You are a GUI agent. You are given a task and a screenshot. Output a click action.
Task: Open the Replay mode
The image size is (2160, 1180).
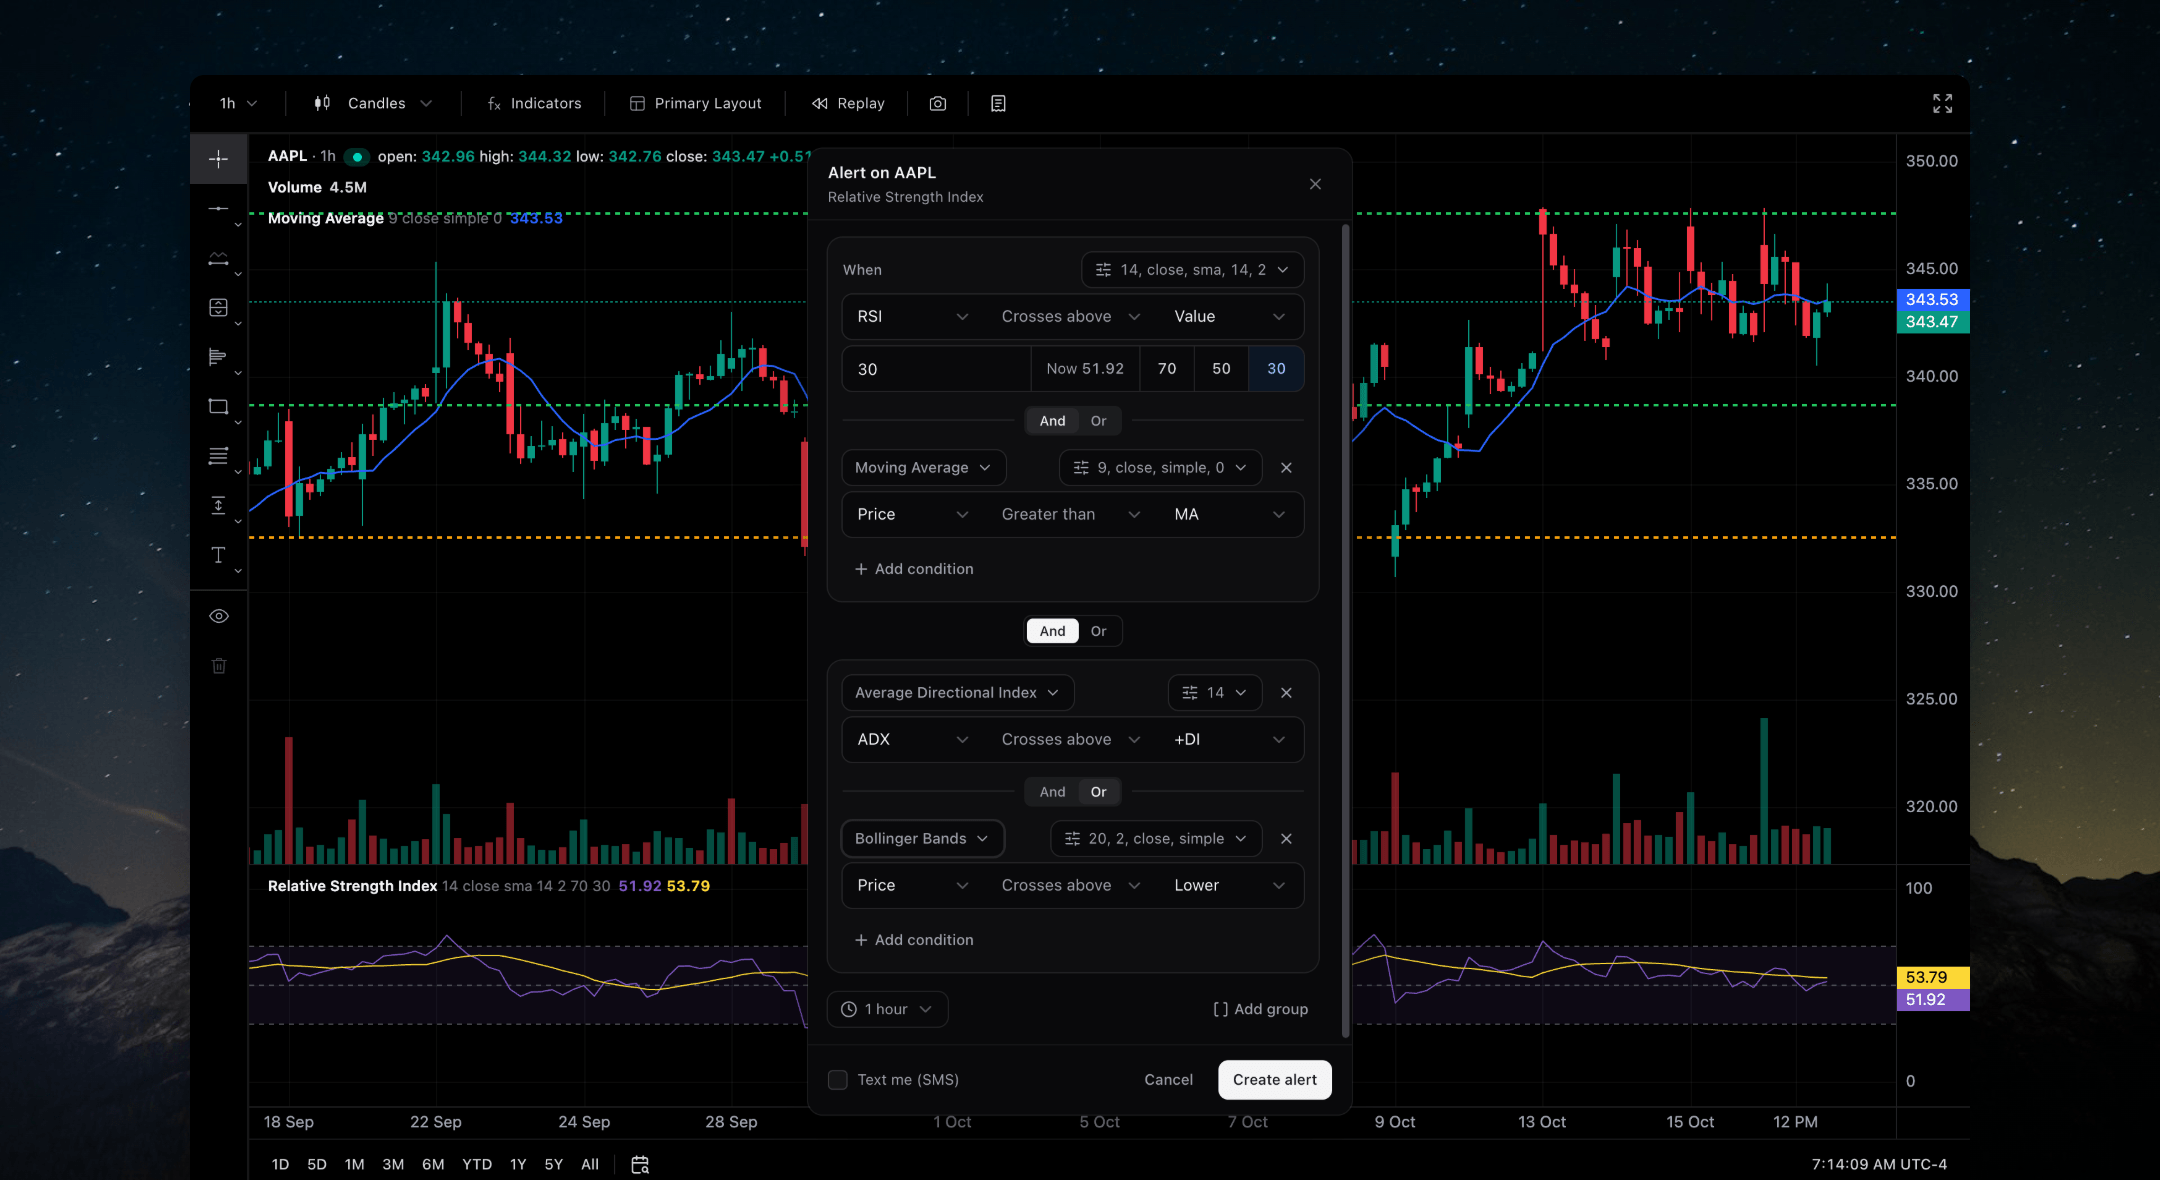pos(848,104)
